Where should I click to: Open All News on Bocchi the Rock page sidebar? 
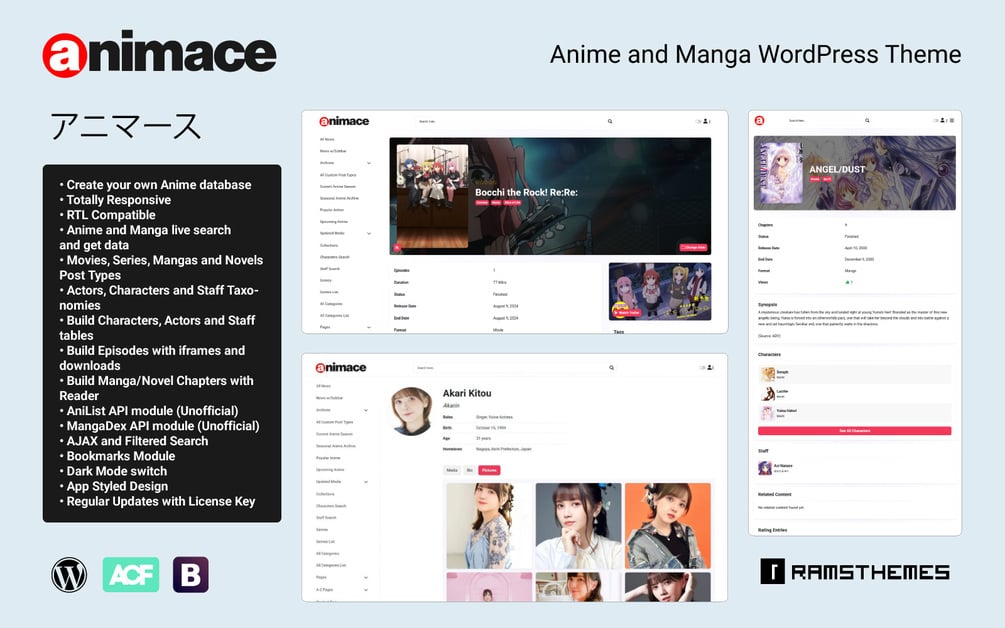point(327,139)
